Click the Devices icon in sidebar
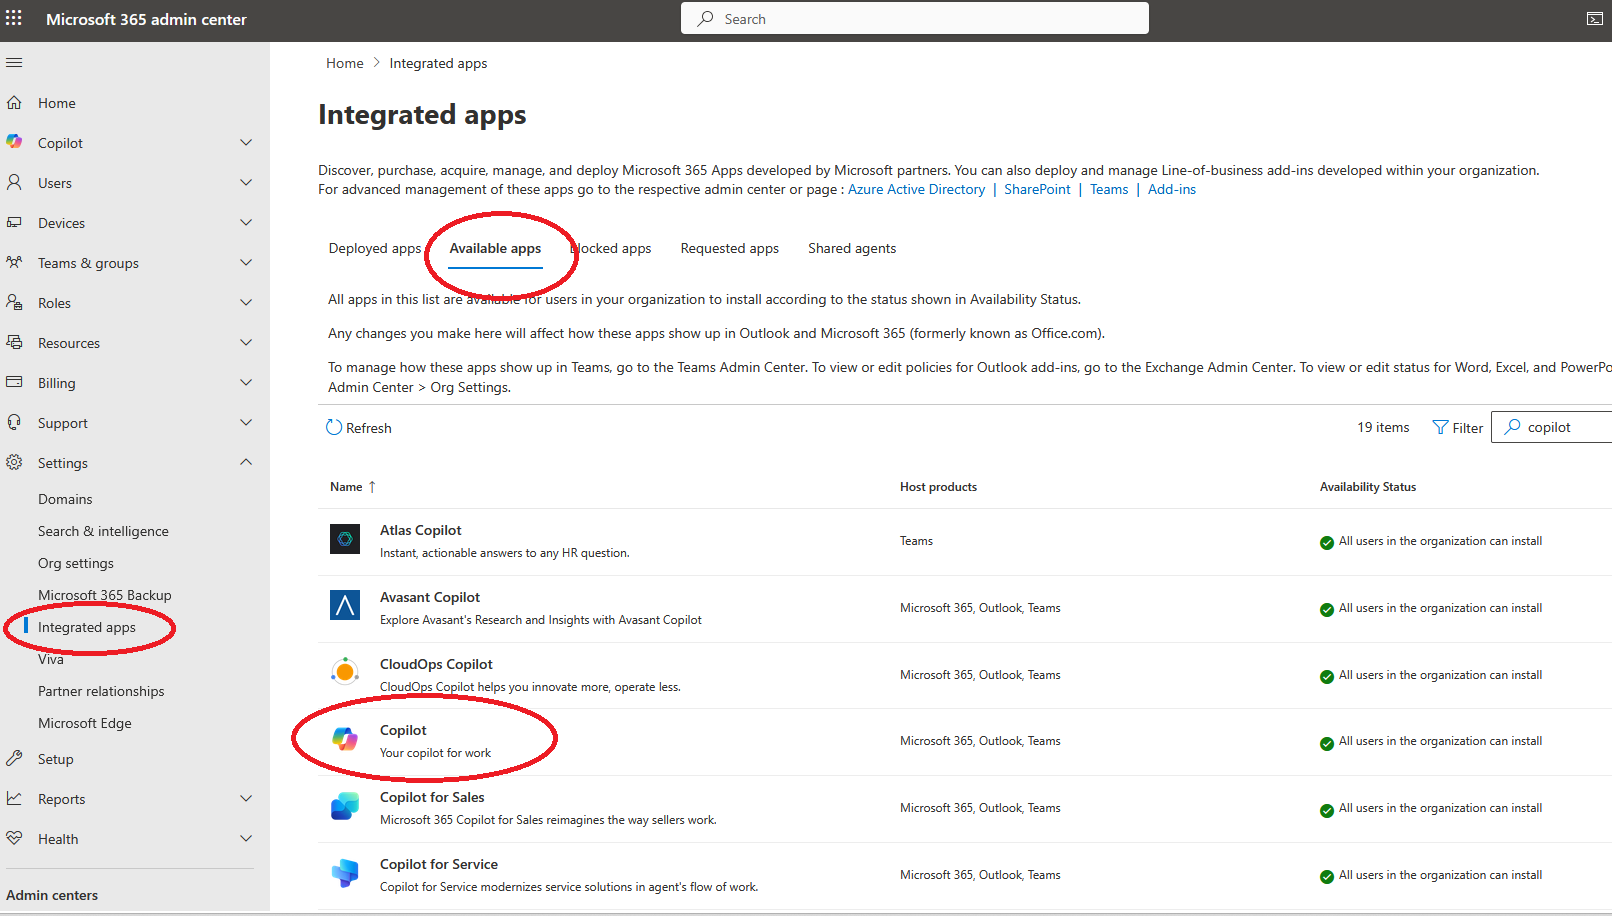Screen dimensions: 1612x916 (14, 223)
